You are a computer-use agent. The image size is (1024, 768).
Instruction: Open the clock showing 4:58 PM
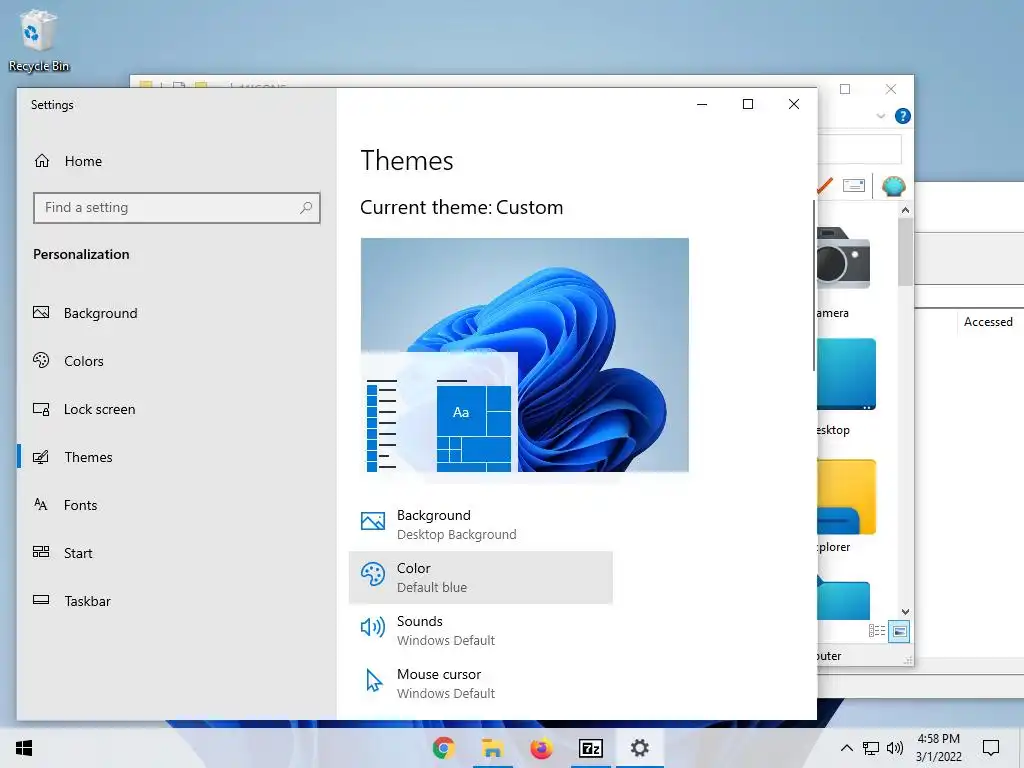938,748
